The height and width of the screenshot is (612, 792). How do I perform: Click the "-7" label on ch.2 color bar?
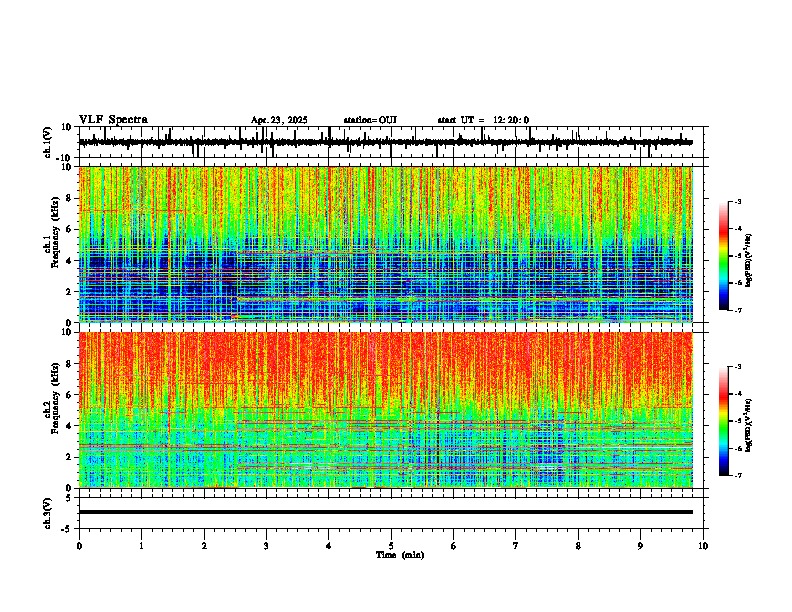pos(738,475)
